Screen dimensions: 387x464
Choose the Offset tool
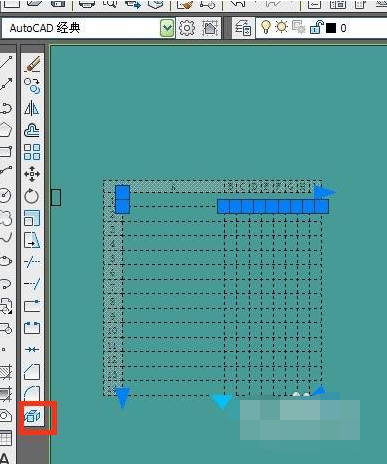coord(32,130)
